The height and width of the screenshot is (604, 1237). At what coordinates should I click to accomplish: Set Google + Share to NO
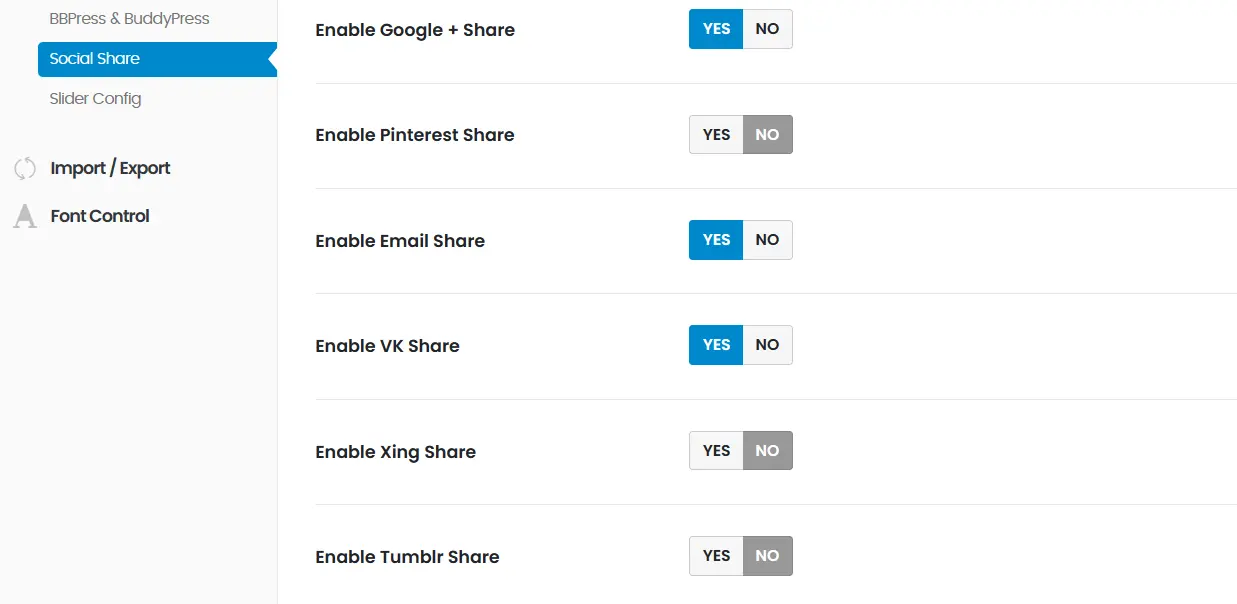(767, 29)
